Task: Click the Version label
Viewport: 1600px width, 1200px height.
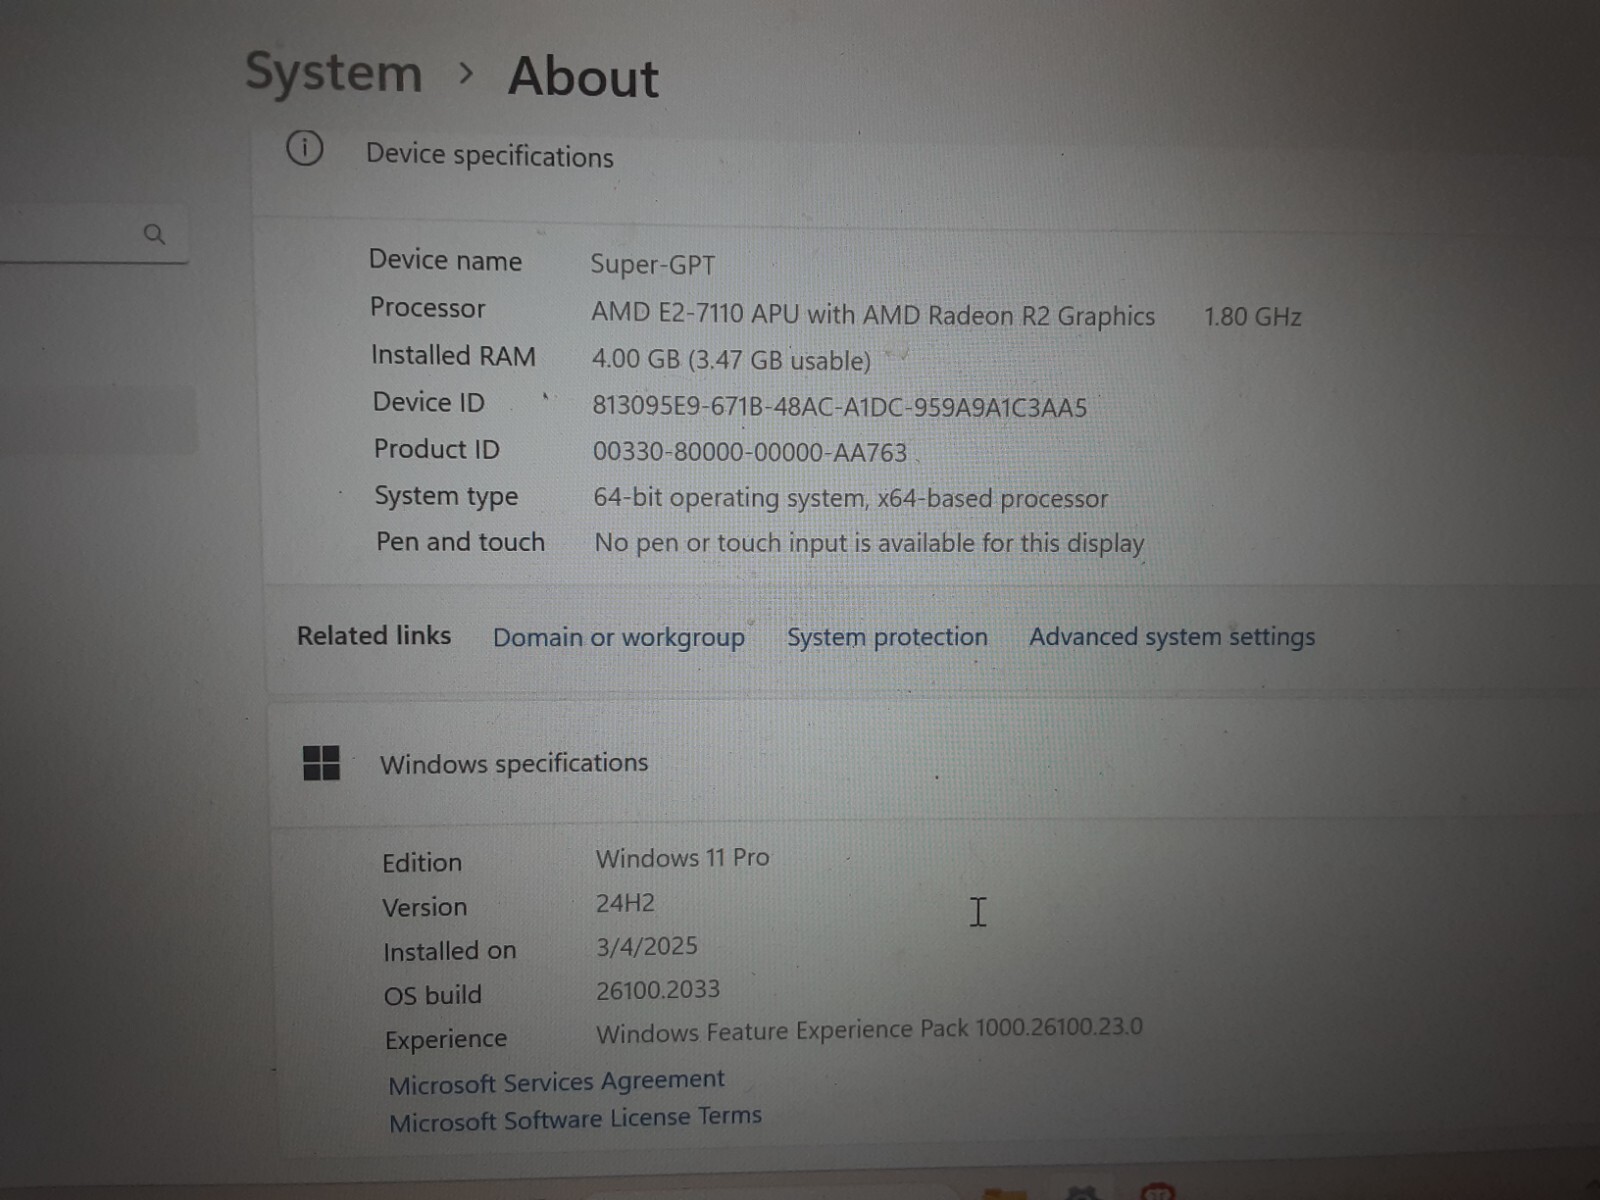Action: (x=424, y=907)
